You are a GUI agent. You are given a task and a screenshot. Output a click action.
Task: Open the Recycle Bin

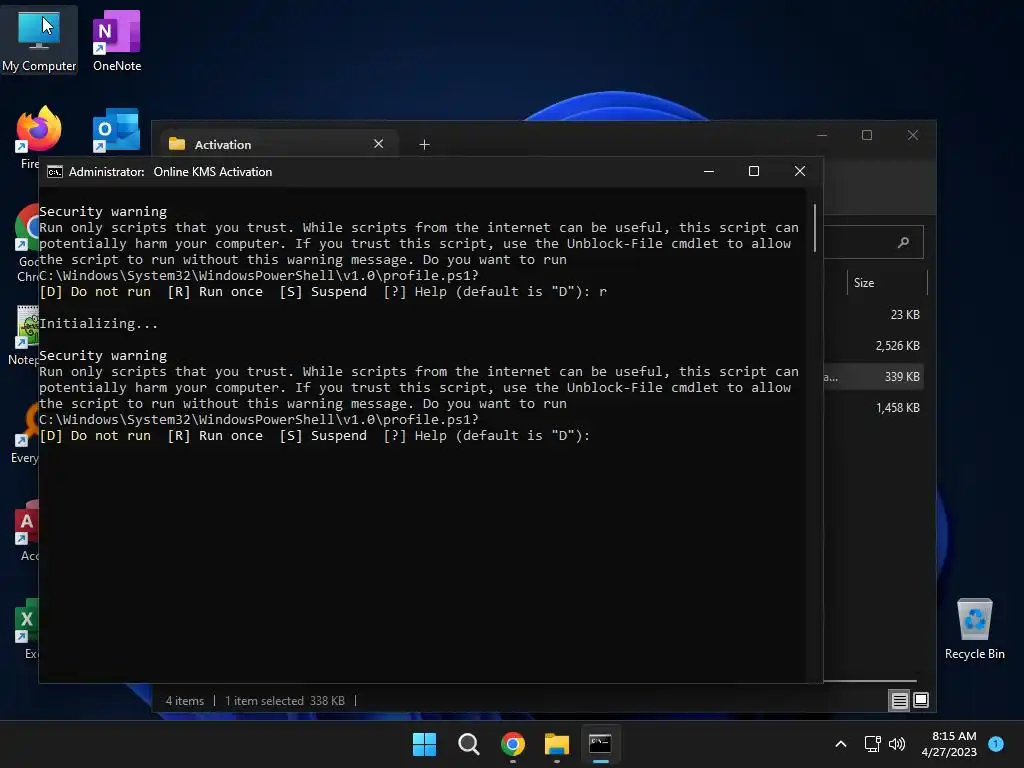coord(974,628)
